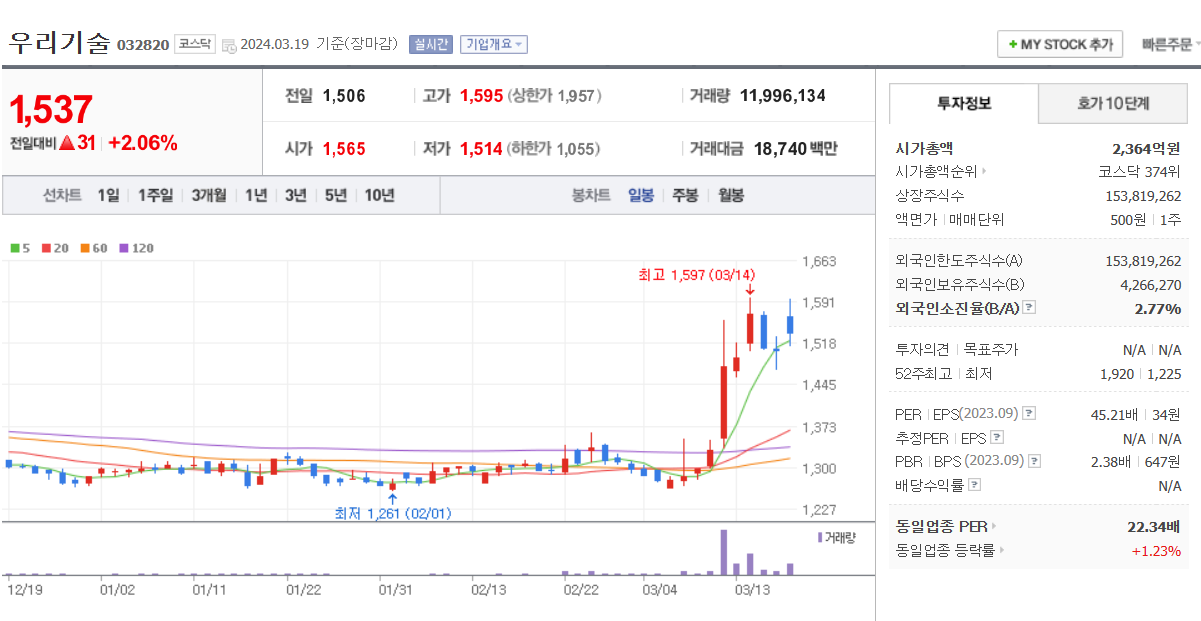Click the calendar icon before 2024.03.19 date
1201x621 pixels.
(229, 45)
